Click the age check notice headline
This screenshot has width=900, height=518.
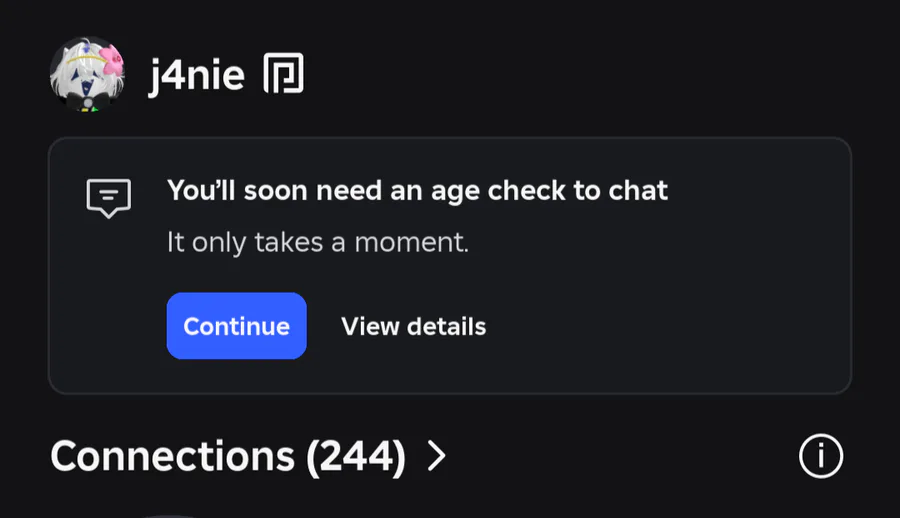[x=417, y=190]
